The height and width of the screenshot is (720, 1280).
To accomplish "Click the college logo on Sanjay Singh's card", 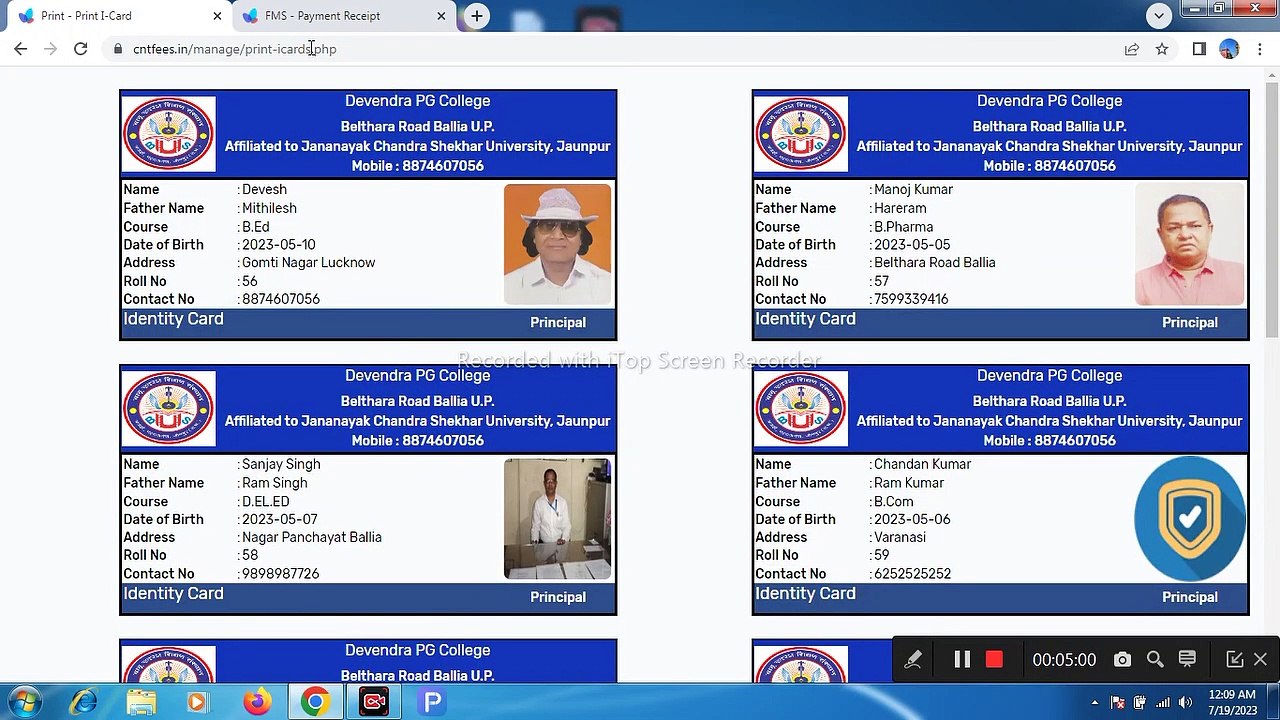I will [x=169, y=408].
